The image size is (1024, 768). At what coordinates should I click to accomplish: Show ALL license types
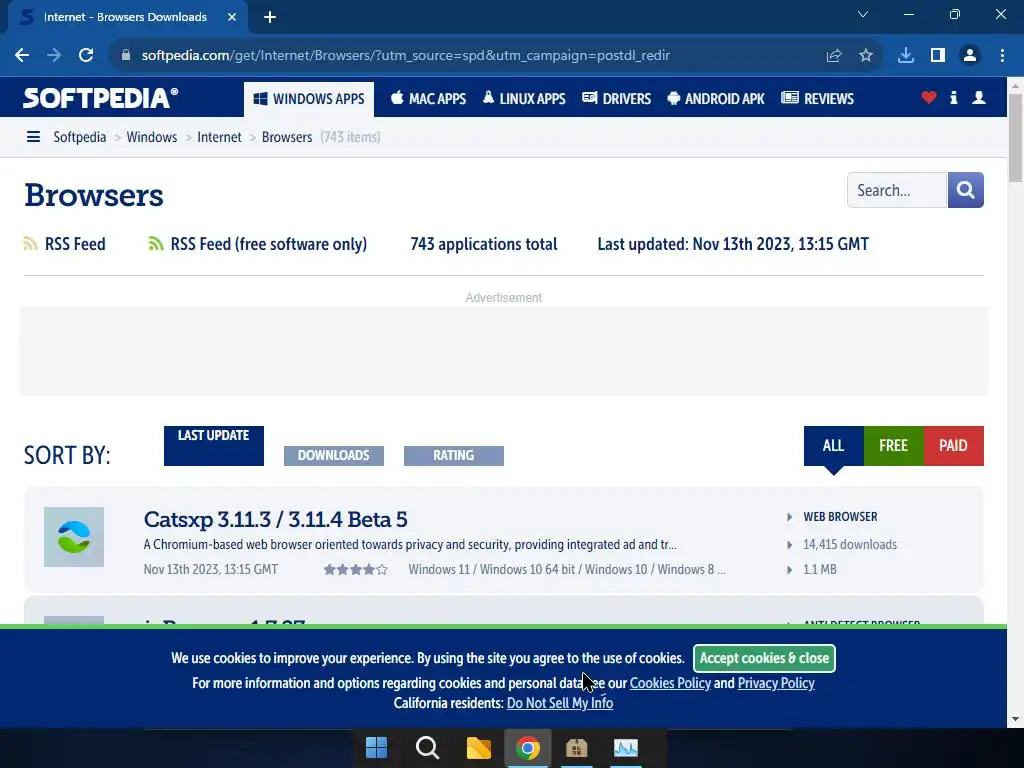pos(833,446)
